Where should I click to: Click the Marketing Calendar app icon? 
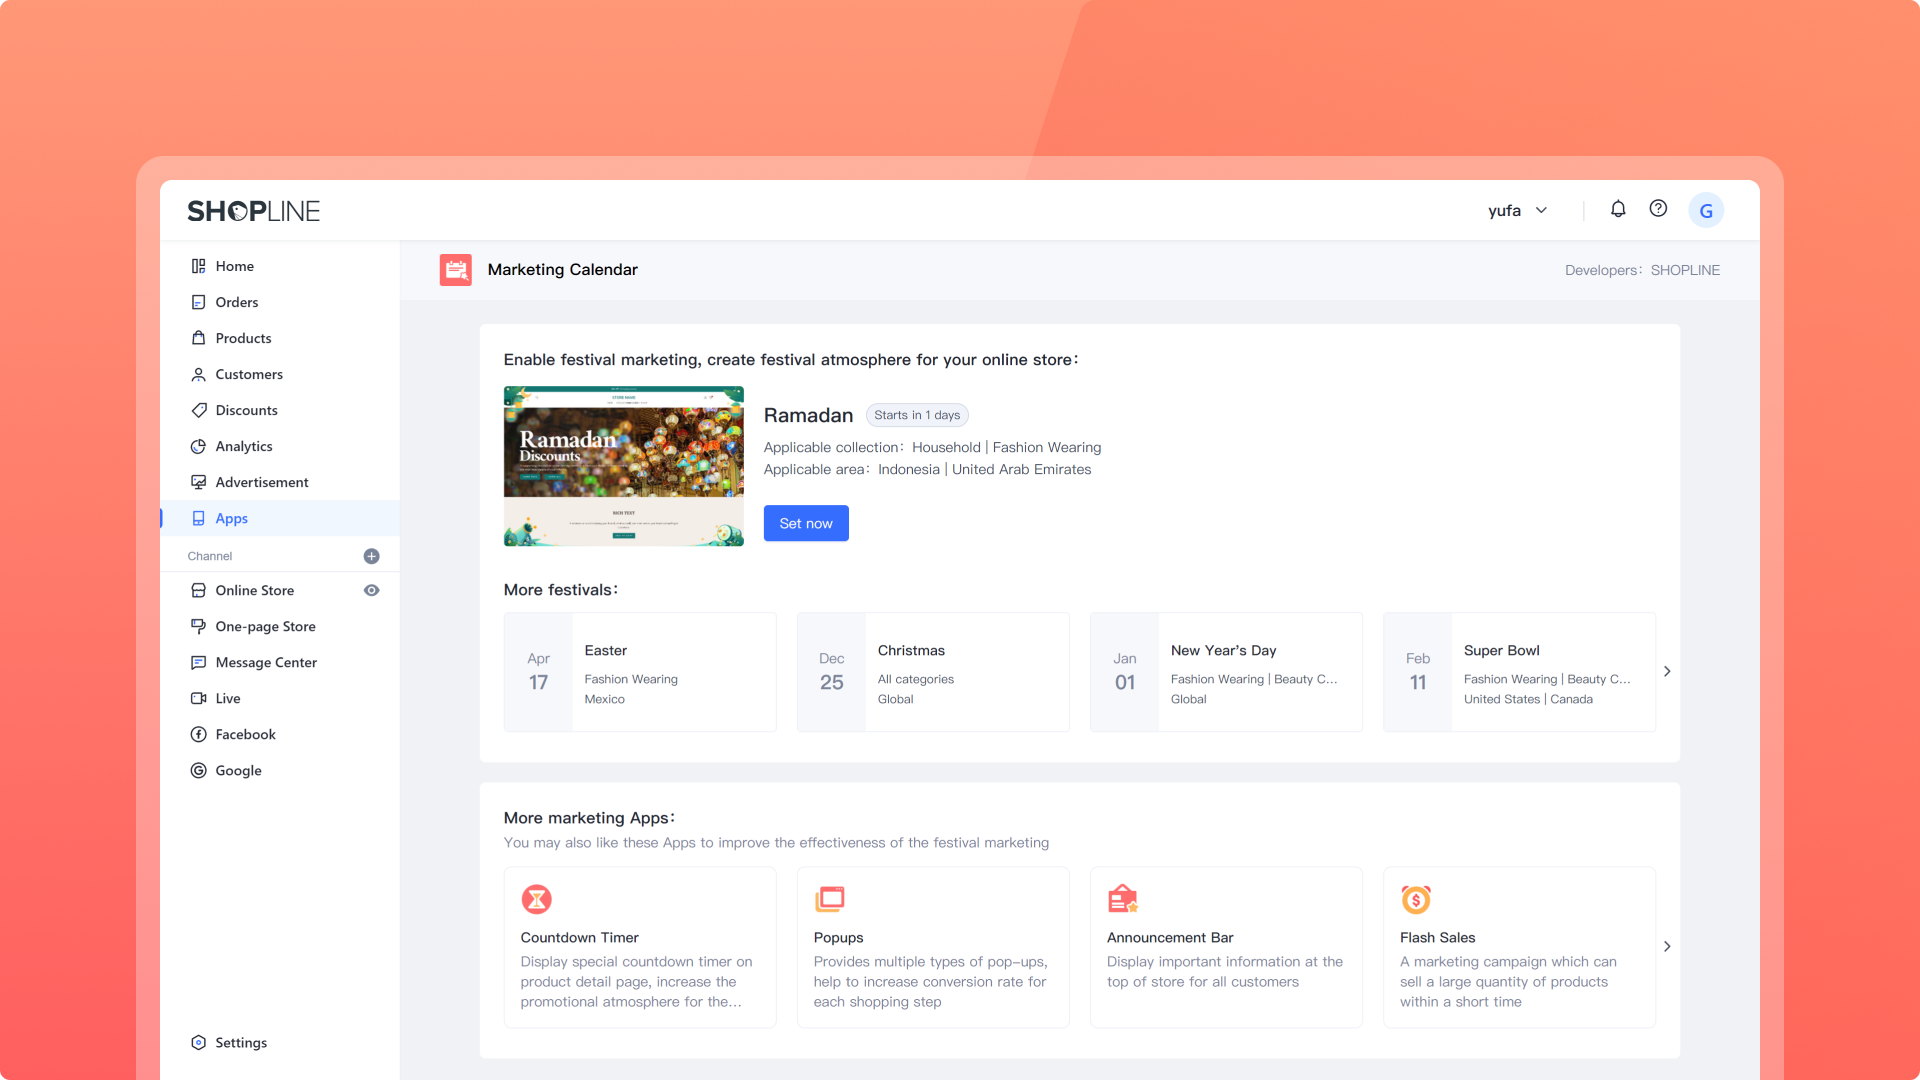point(456,270)
